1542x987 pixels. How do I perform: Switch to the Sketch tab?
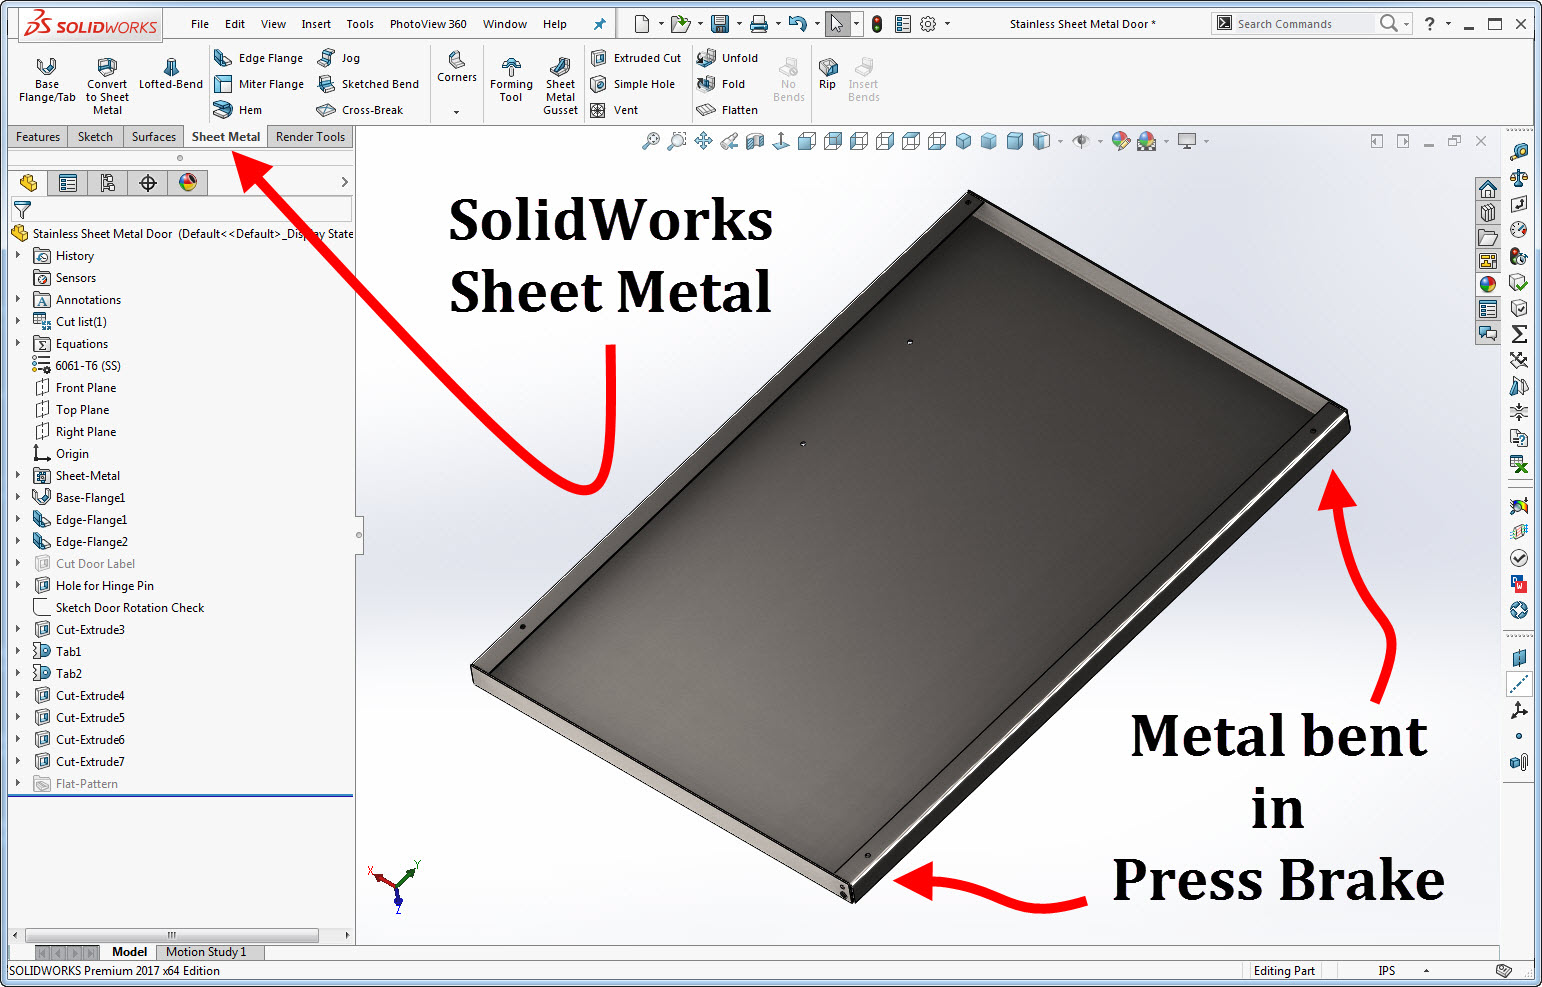click(x=95, y=137)
